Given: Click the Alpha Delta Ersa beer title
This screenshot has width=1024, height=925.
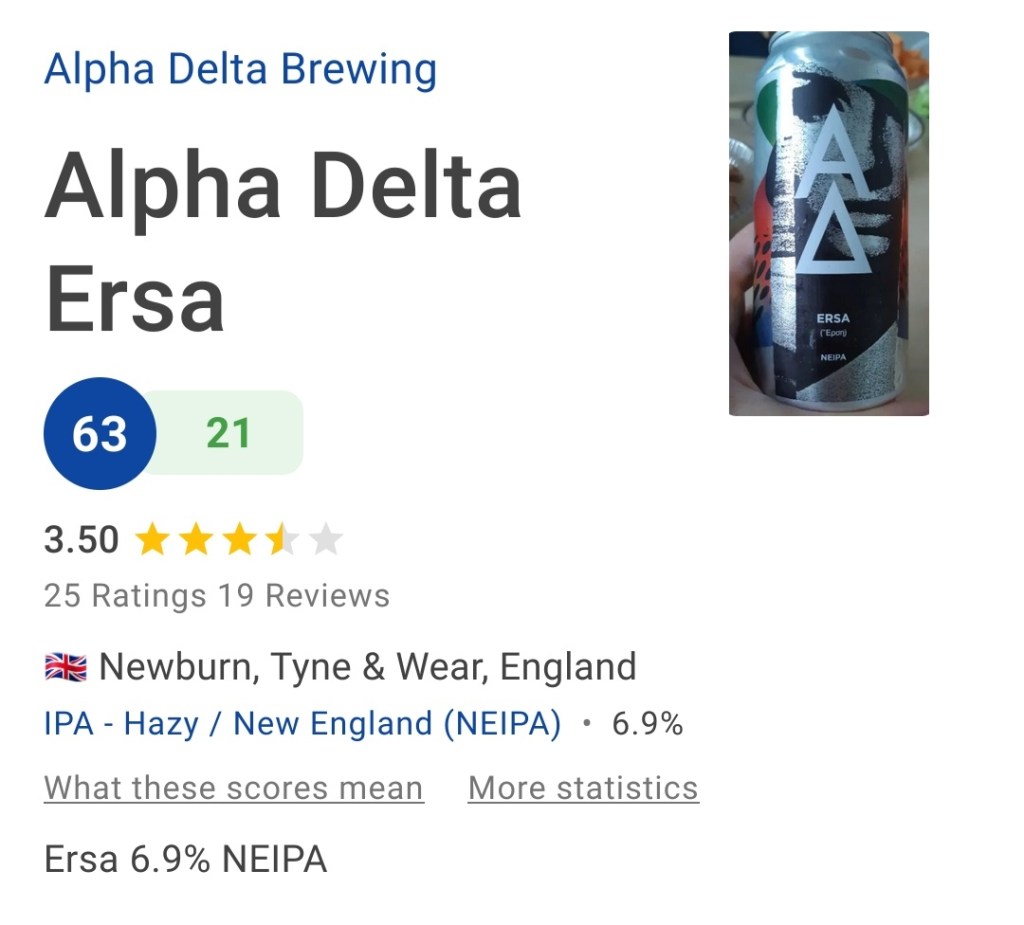Looking at the screenshot, I should click(283, 241).
